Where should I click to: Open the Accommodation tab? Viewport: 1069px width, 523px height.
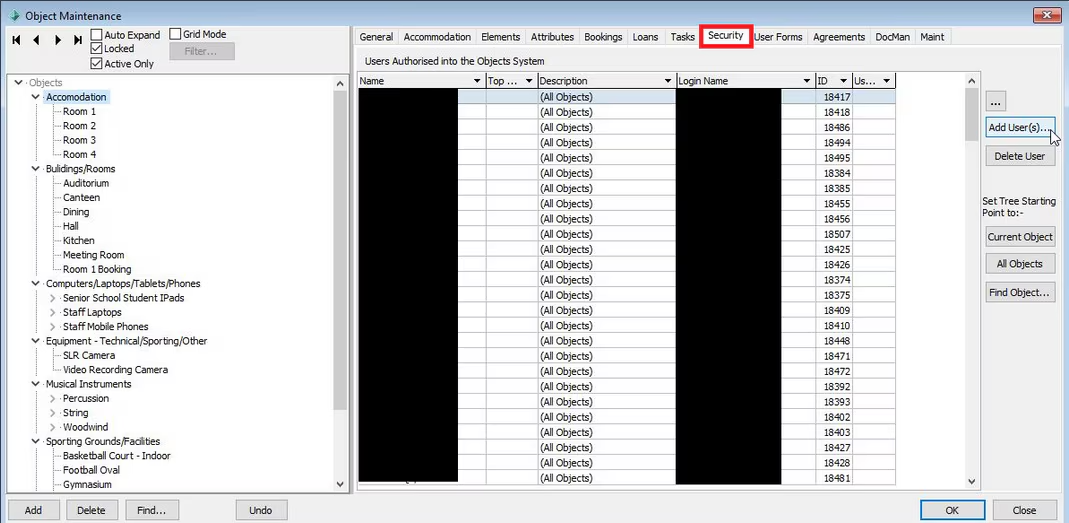tap(437, 37)
